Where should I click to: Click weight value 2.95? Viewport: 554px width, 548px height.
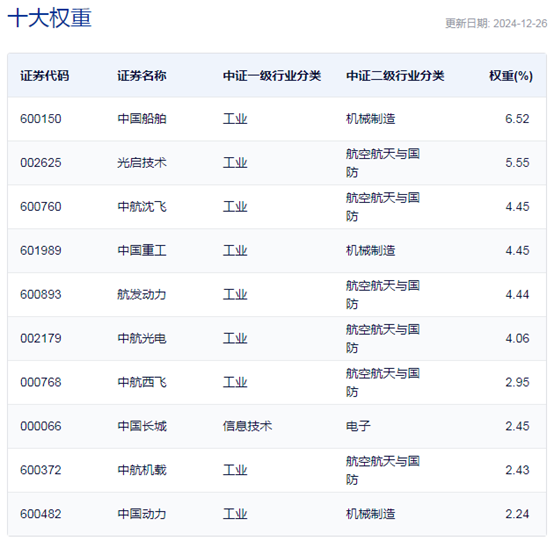pos(517,382)
